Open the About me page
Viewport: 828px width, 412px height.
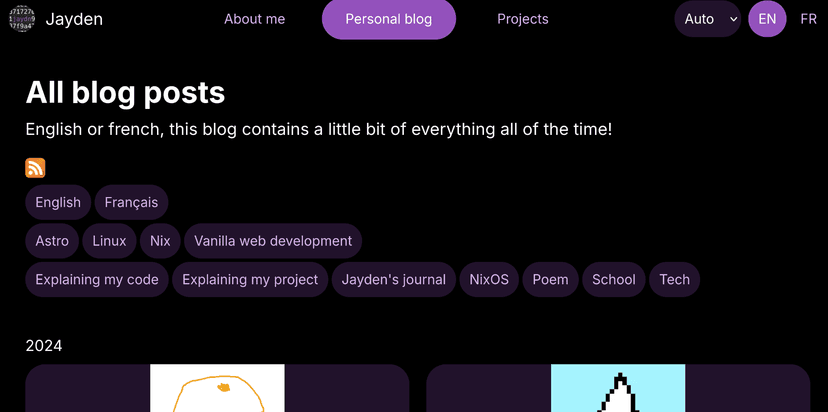(254, 19)
